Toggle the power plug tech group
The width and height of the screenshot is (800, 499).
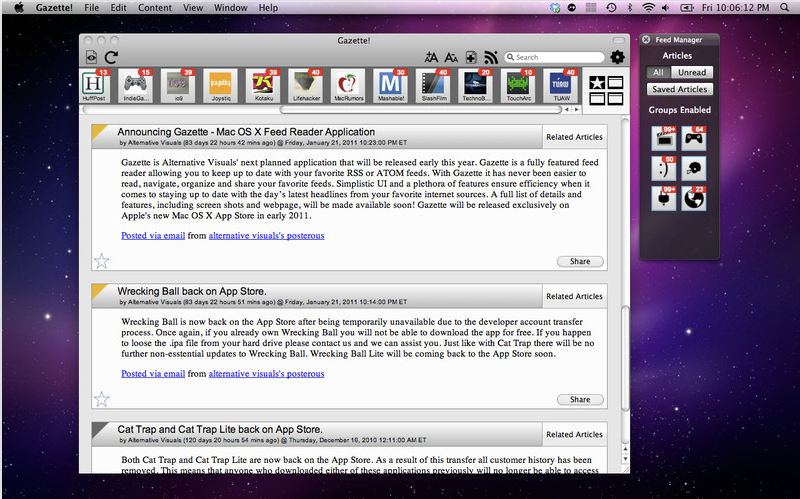[664, 198]
